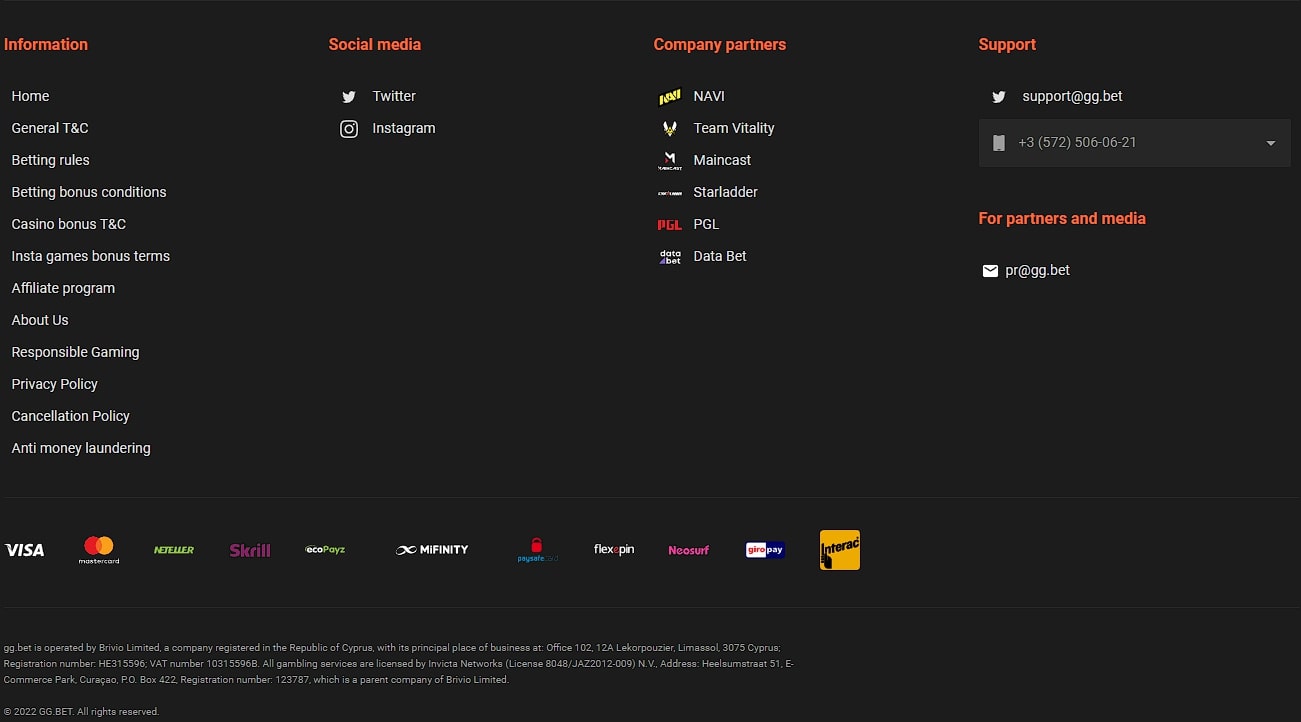View Insta games bonus terms
The width and height of the screenshot is (1301, 722).
(91, 257)
